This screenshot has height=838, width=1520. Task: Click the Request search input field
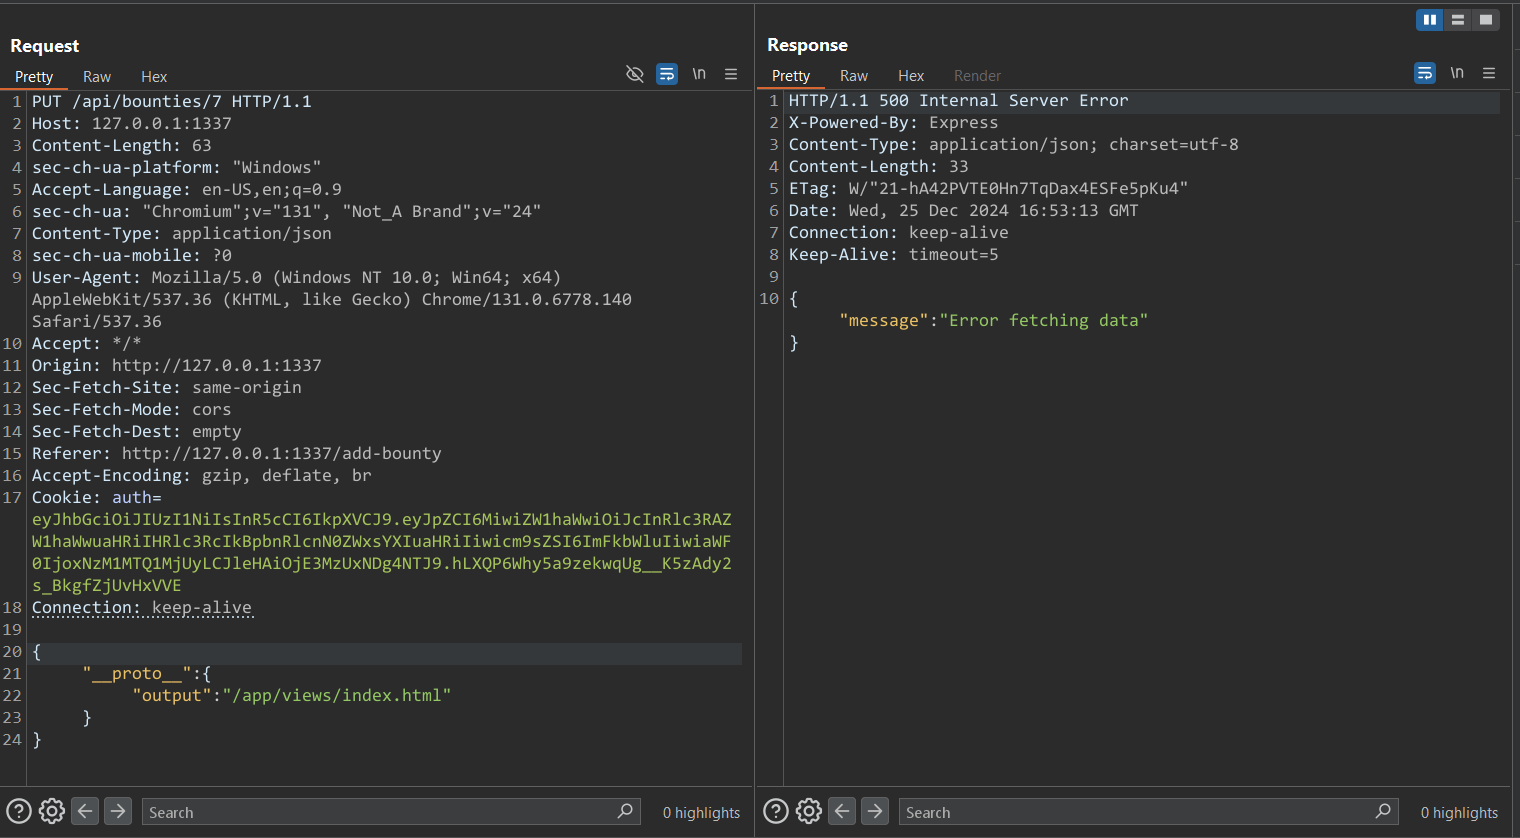[380, 812]
